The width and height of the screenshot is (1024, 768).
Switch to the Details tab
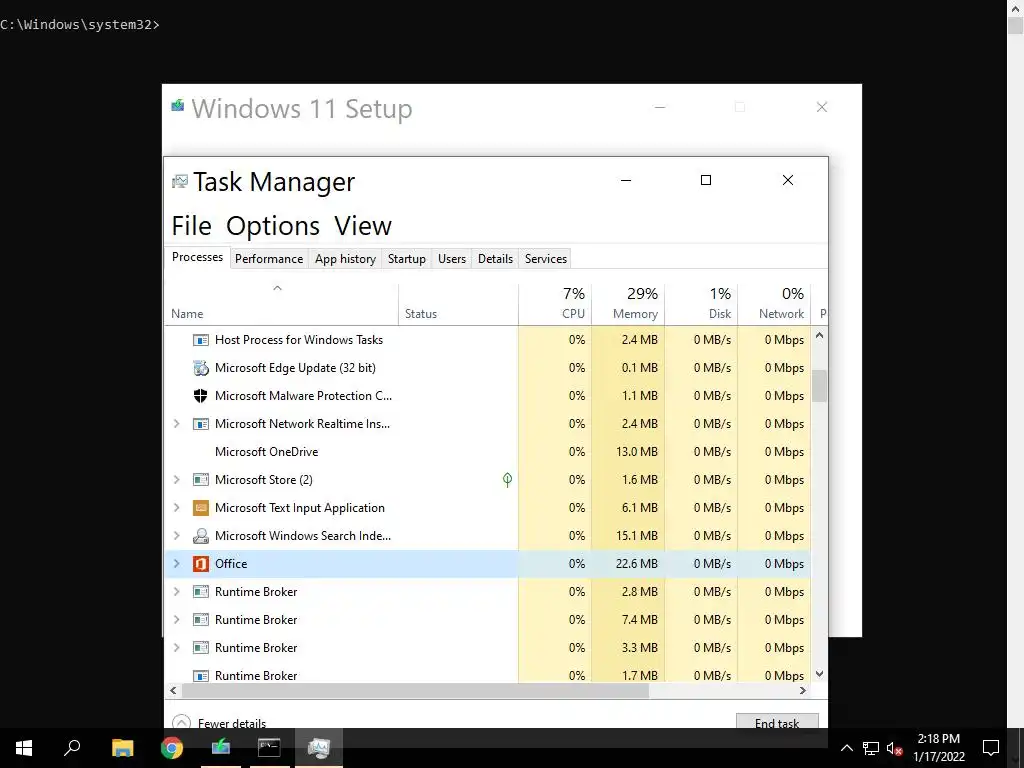click(x=496, y=259)
